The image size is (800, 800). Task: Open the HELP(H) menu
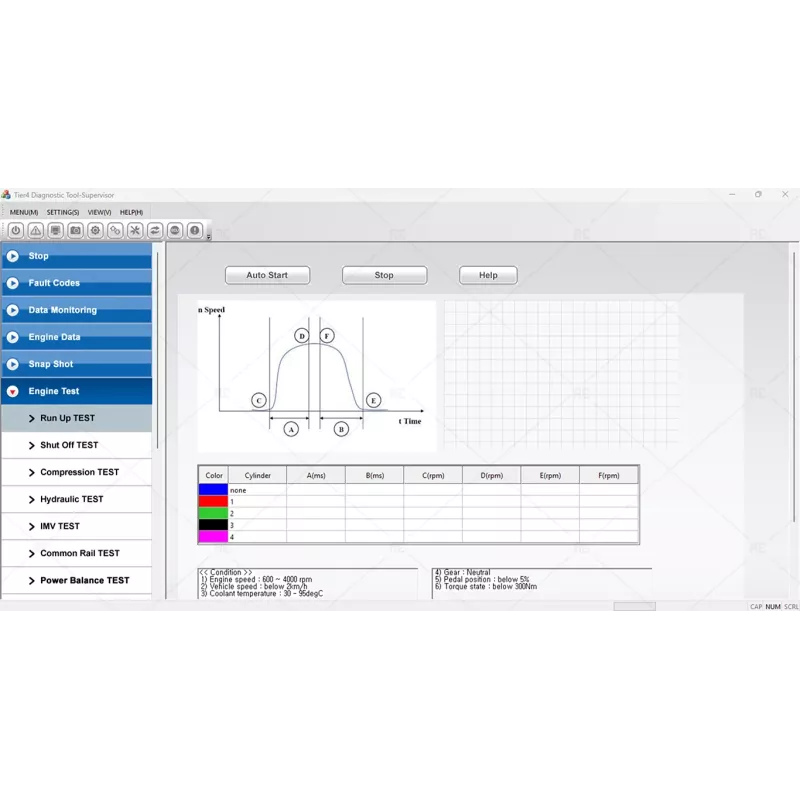click(129, 212)
